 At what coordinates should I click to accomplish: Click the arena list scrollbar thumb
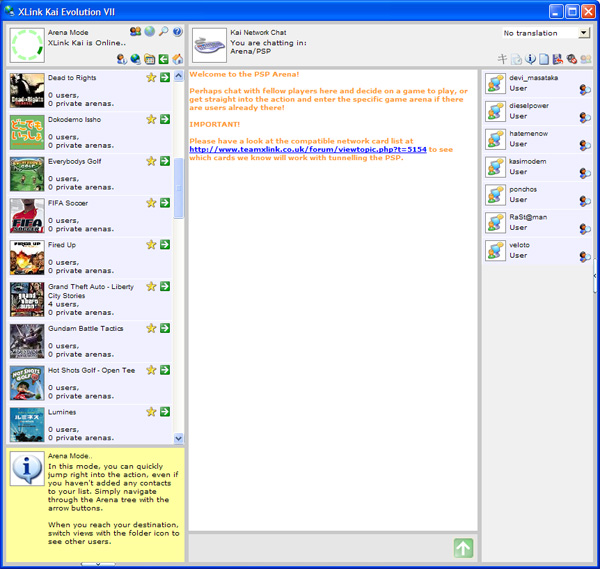tap(178, 188)
